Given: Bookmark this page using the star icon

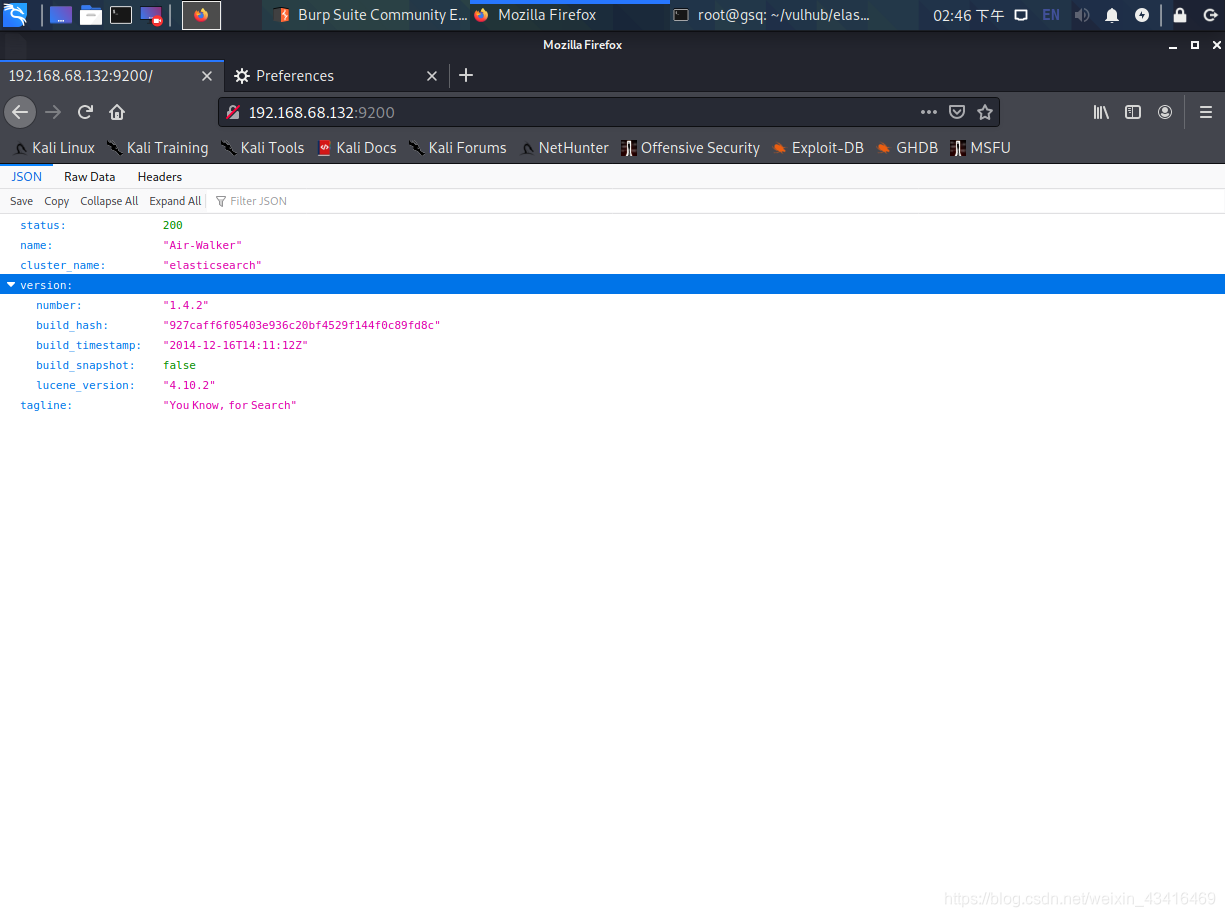Looking at the screenshot, I should (x=985, y=111).
